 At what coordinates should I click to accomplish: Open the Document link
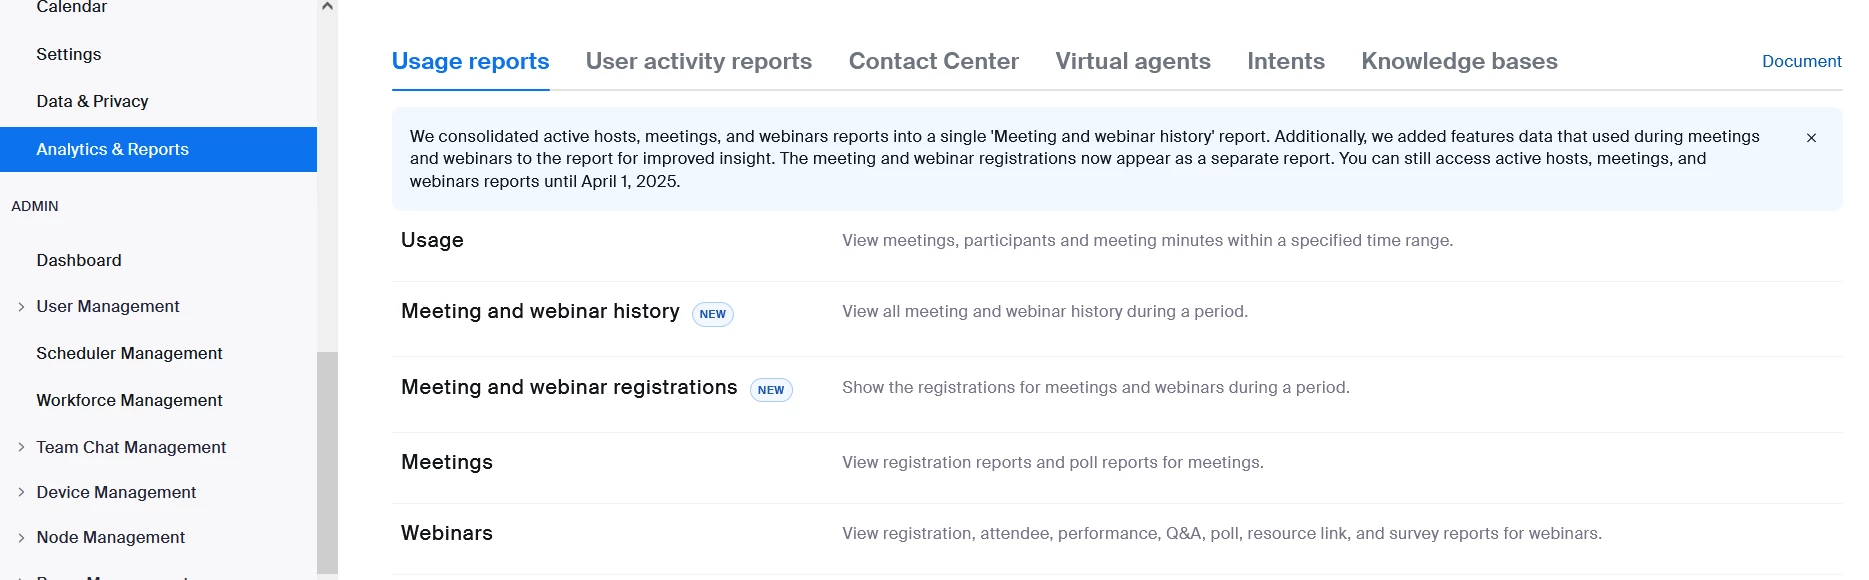coord(1801,61)
